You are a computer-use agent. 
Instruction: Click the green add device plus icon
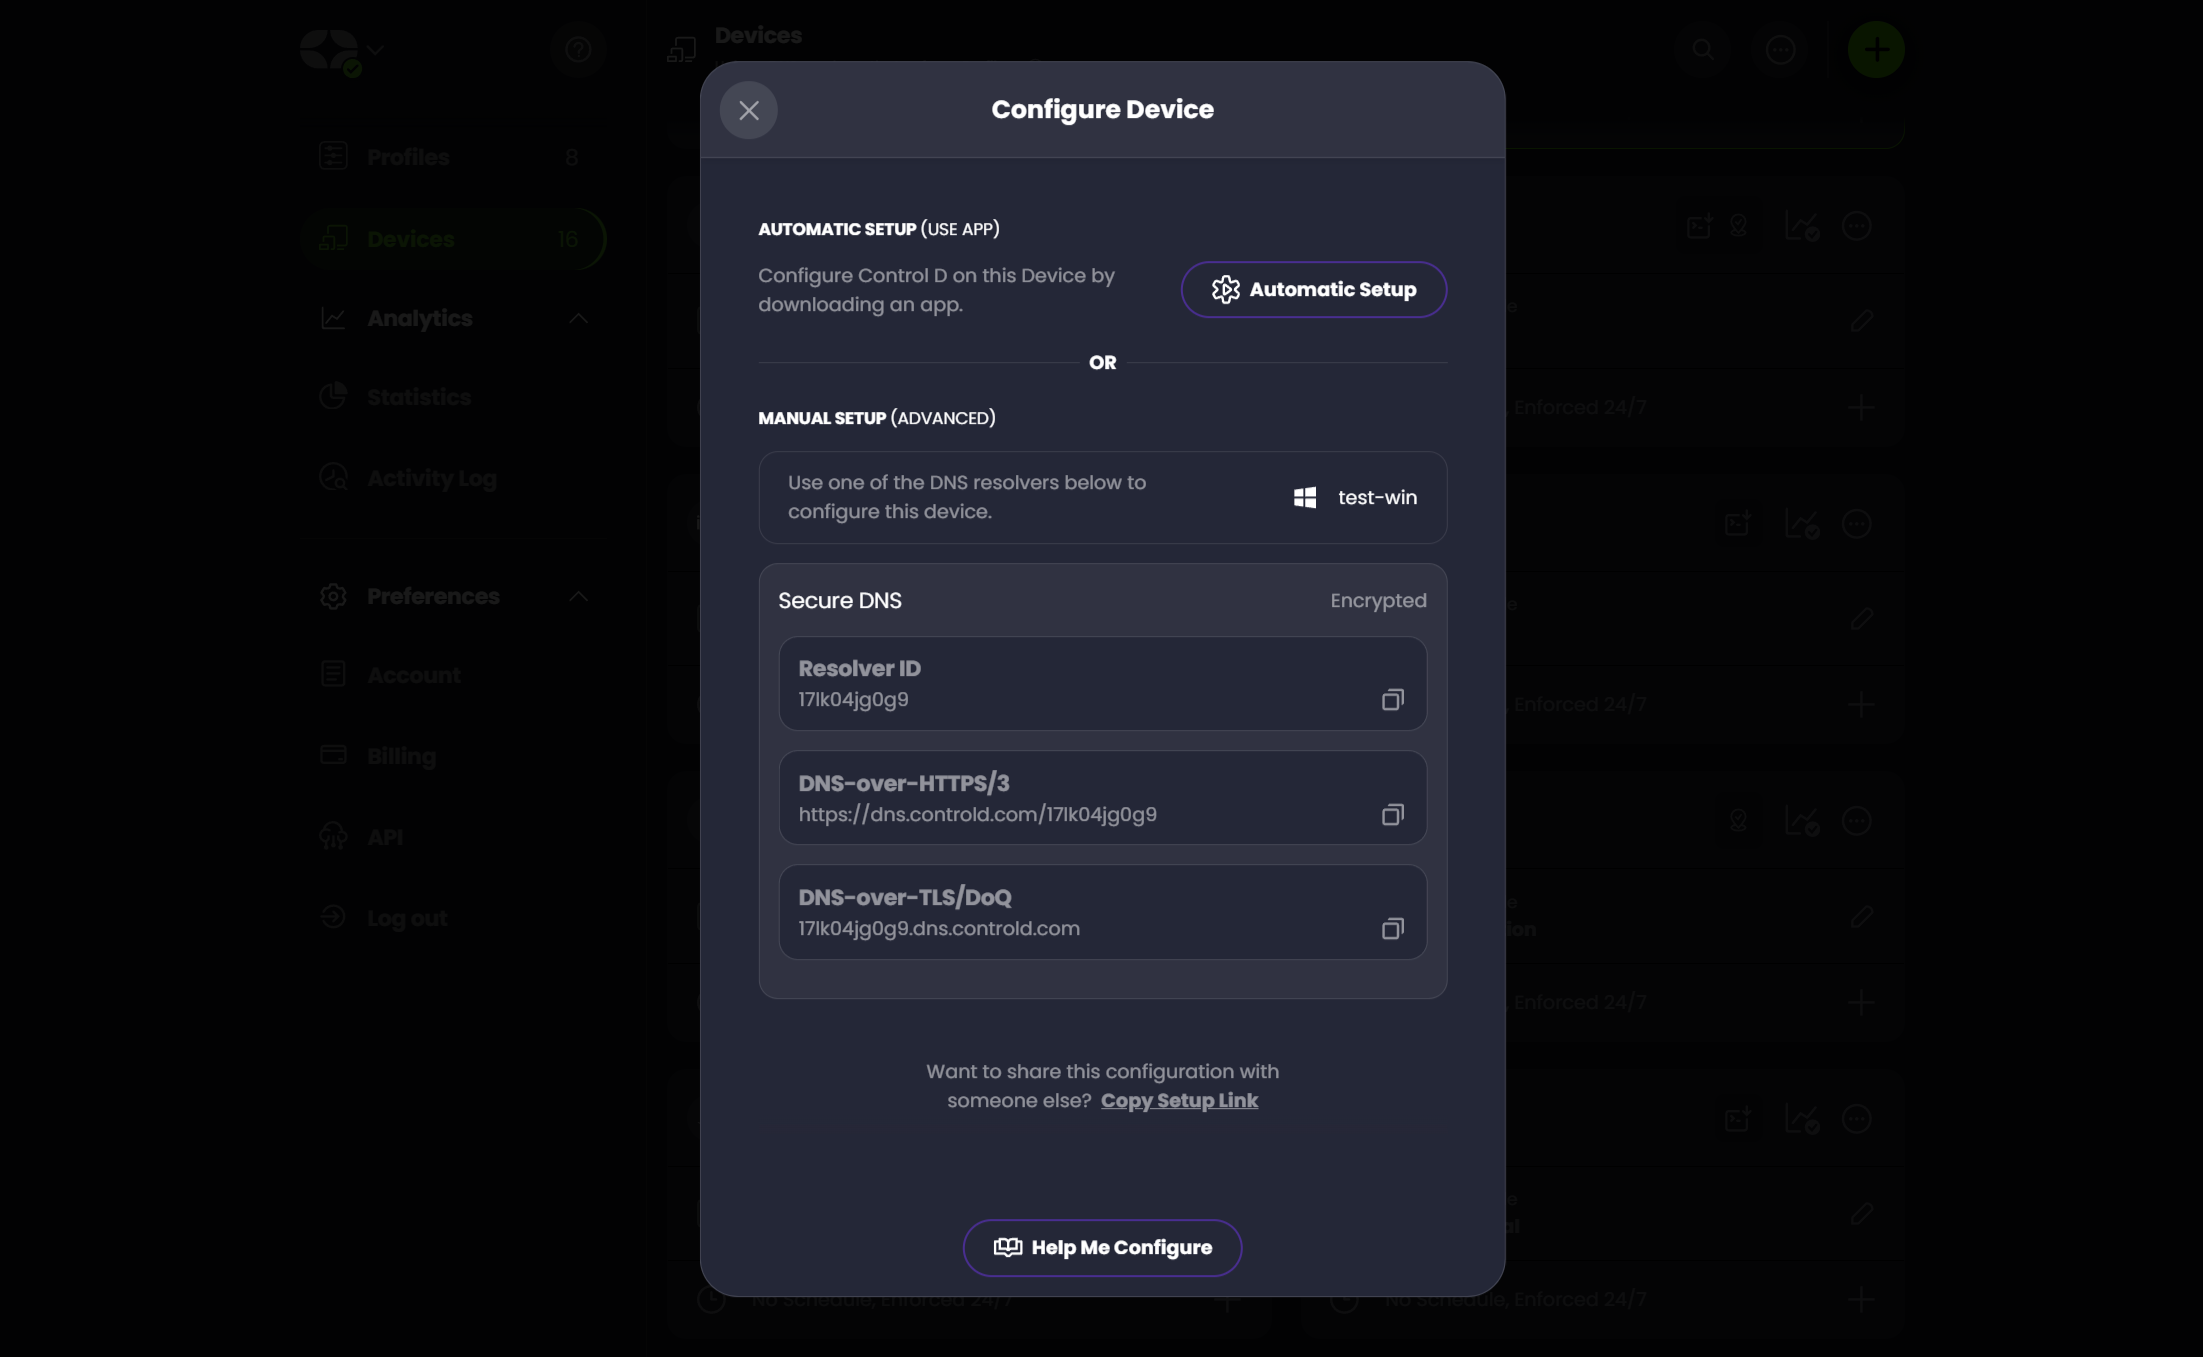coord(1876,50)
